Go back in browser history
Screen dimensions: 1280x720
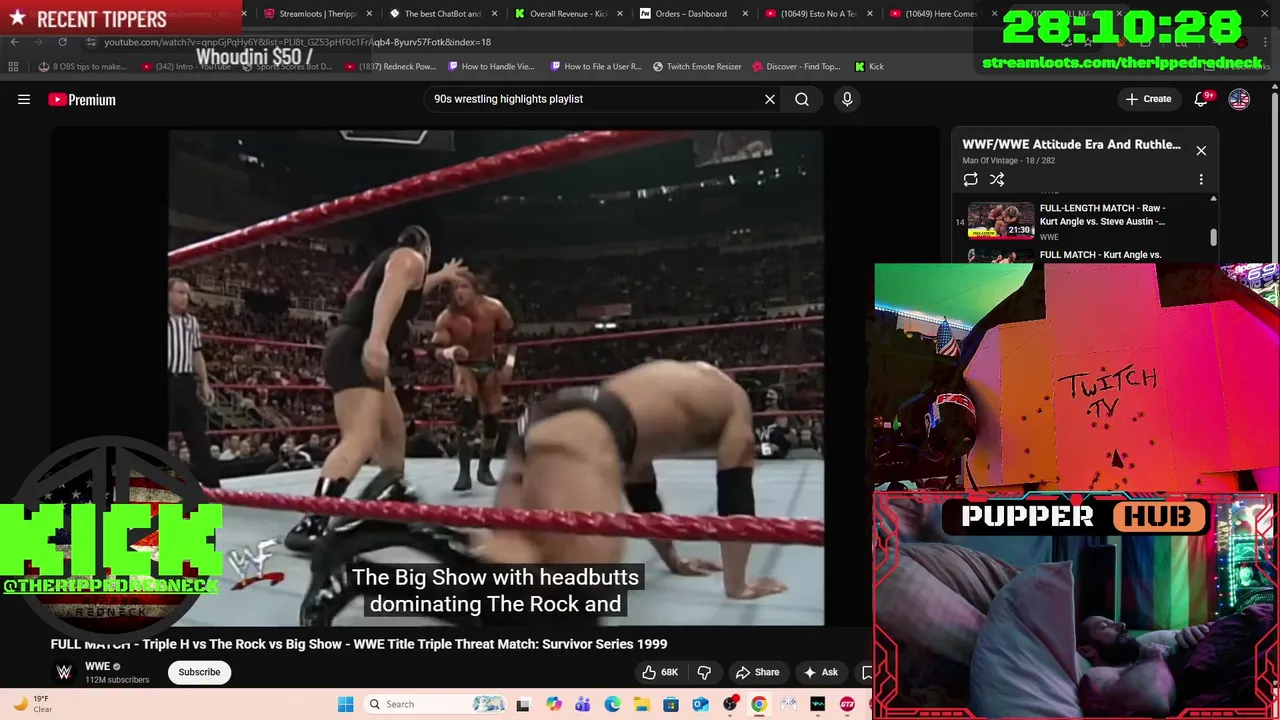[x=14, y=42]
